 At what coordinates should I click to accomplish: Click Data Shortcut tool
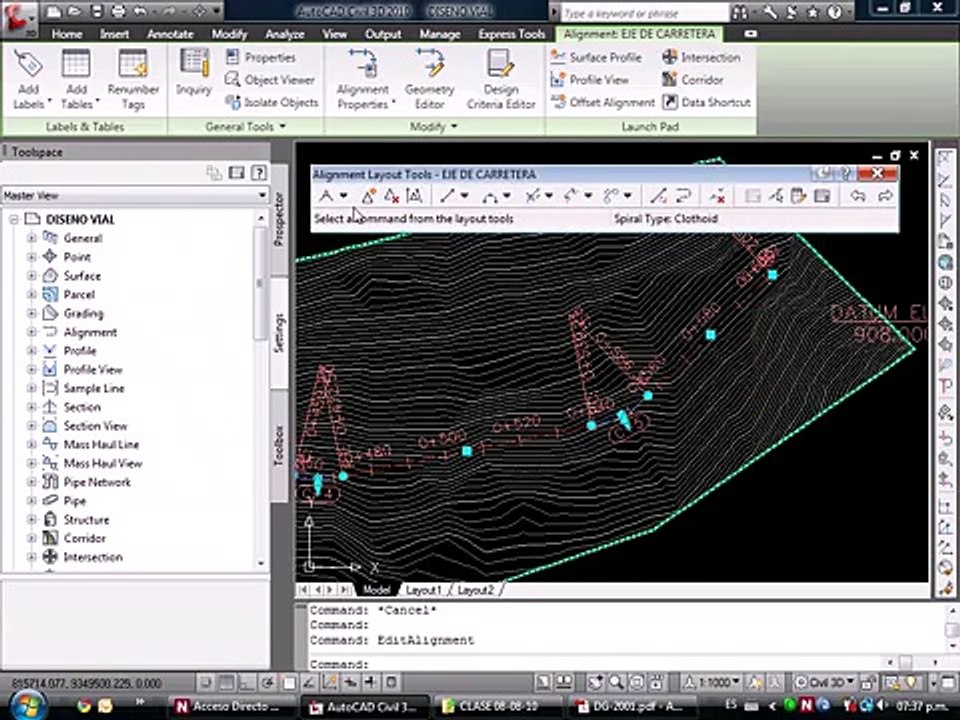707,102
